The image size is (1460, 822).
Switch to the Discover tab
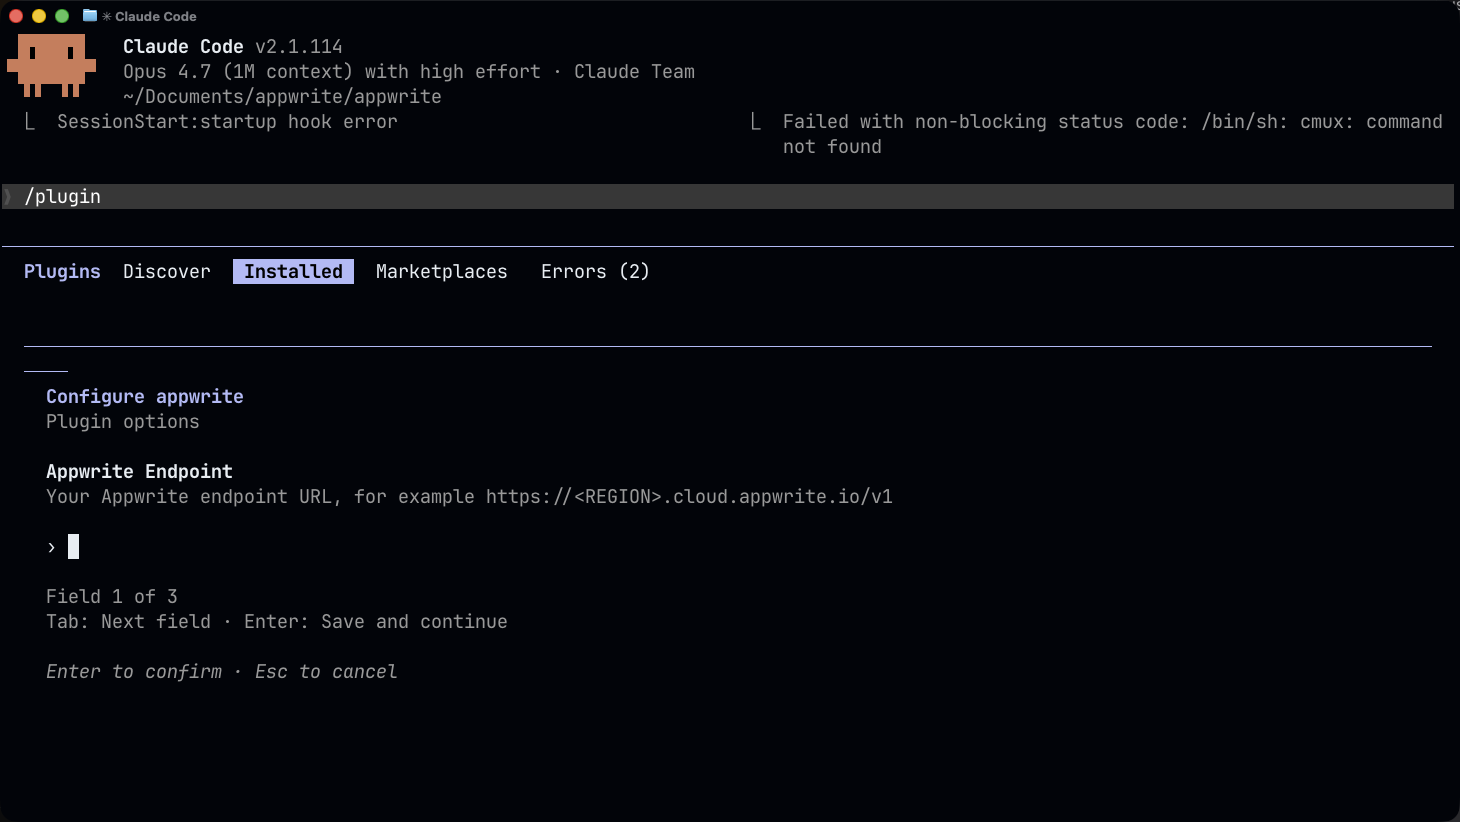coord(166,271)
